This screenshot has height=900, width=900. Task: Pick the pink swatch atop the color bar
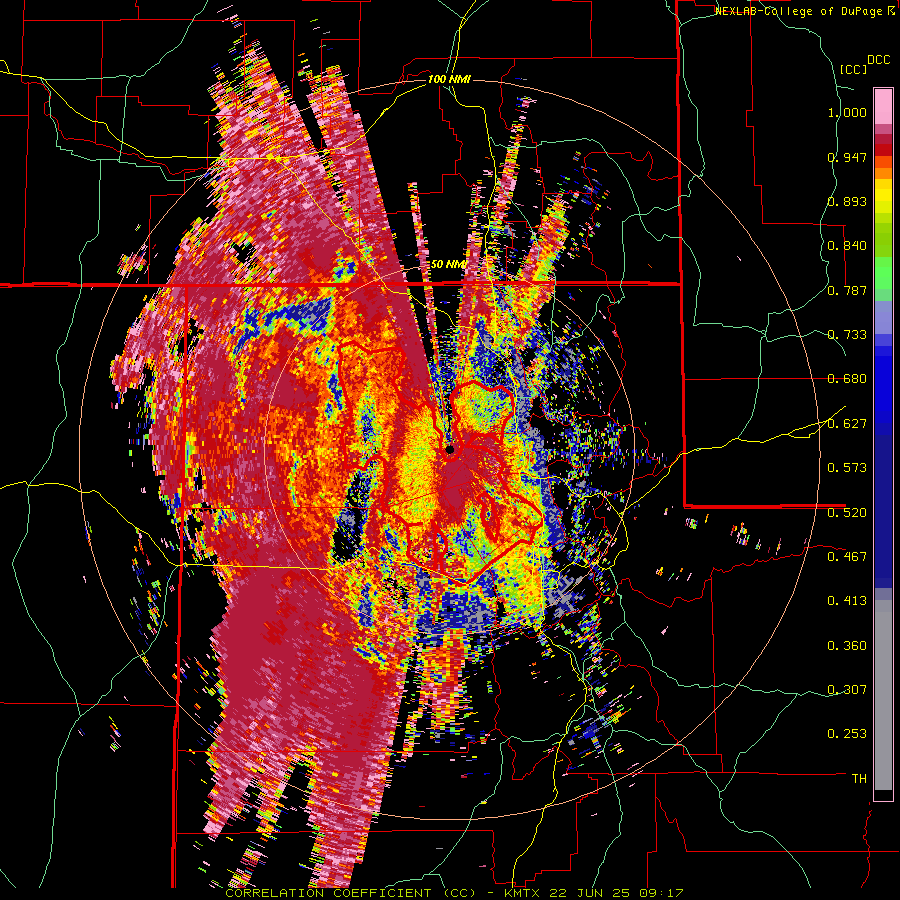tap(883, 106)
